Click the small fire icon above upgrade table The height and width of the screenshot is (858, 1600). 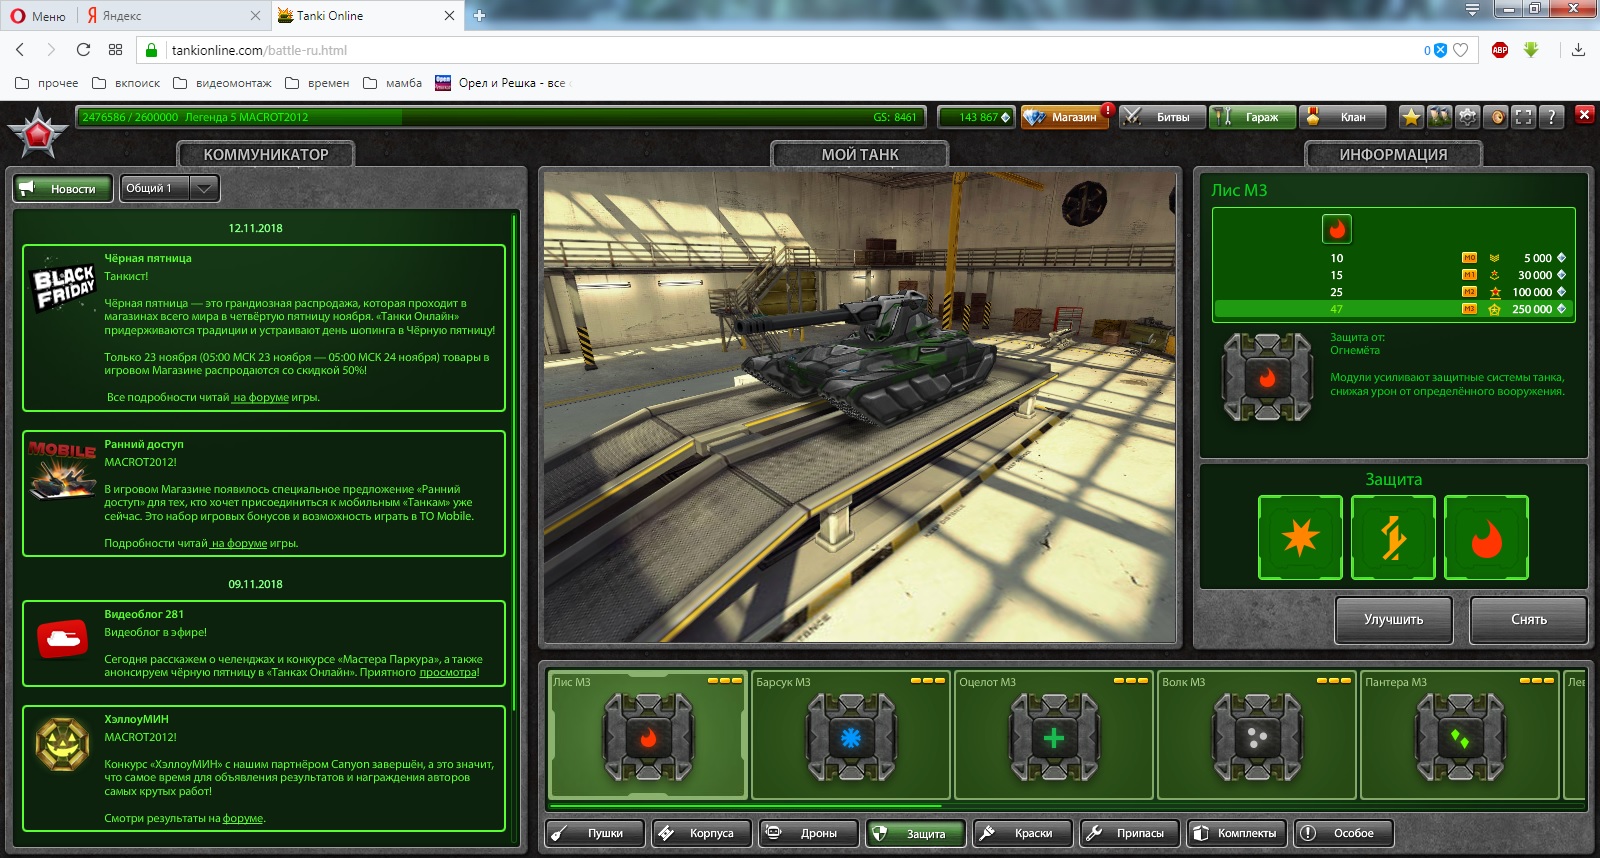point(1337,229)
